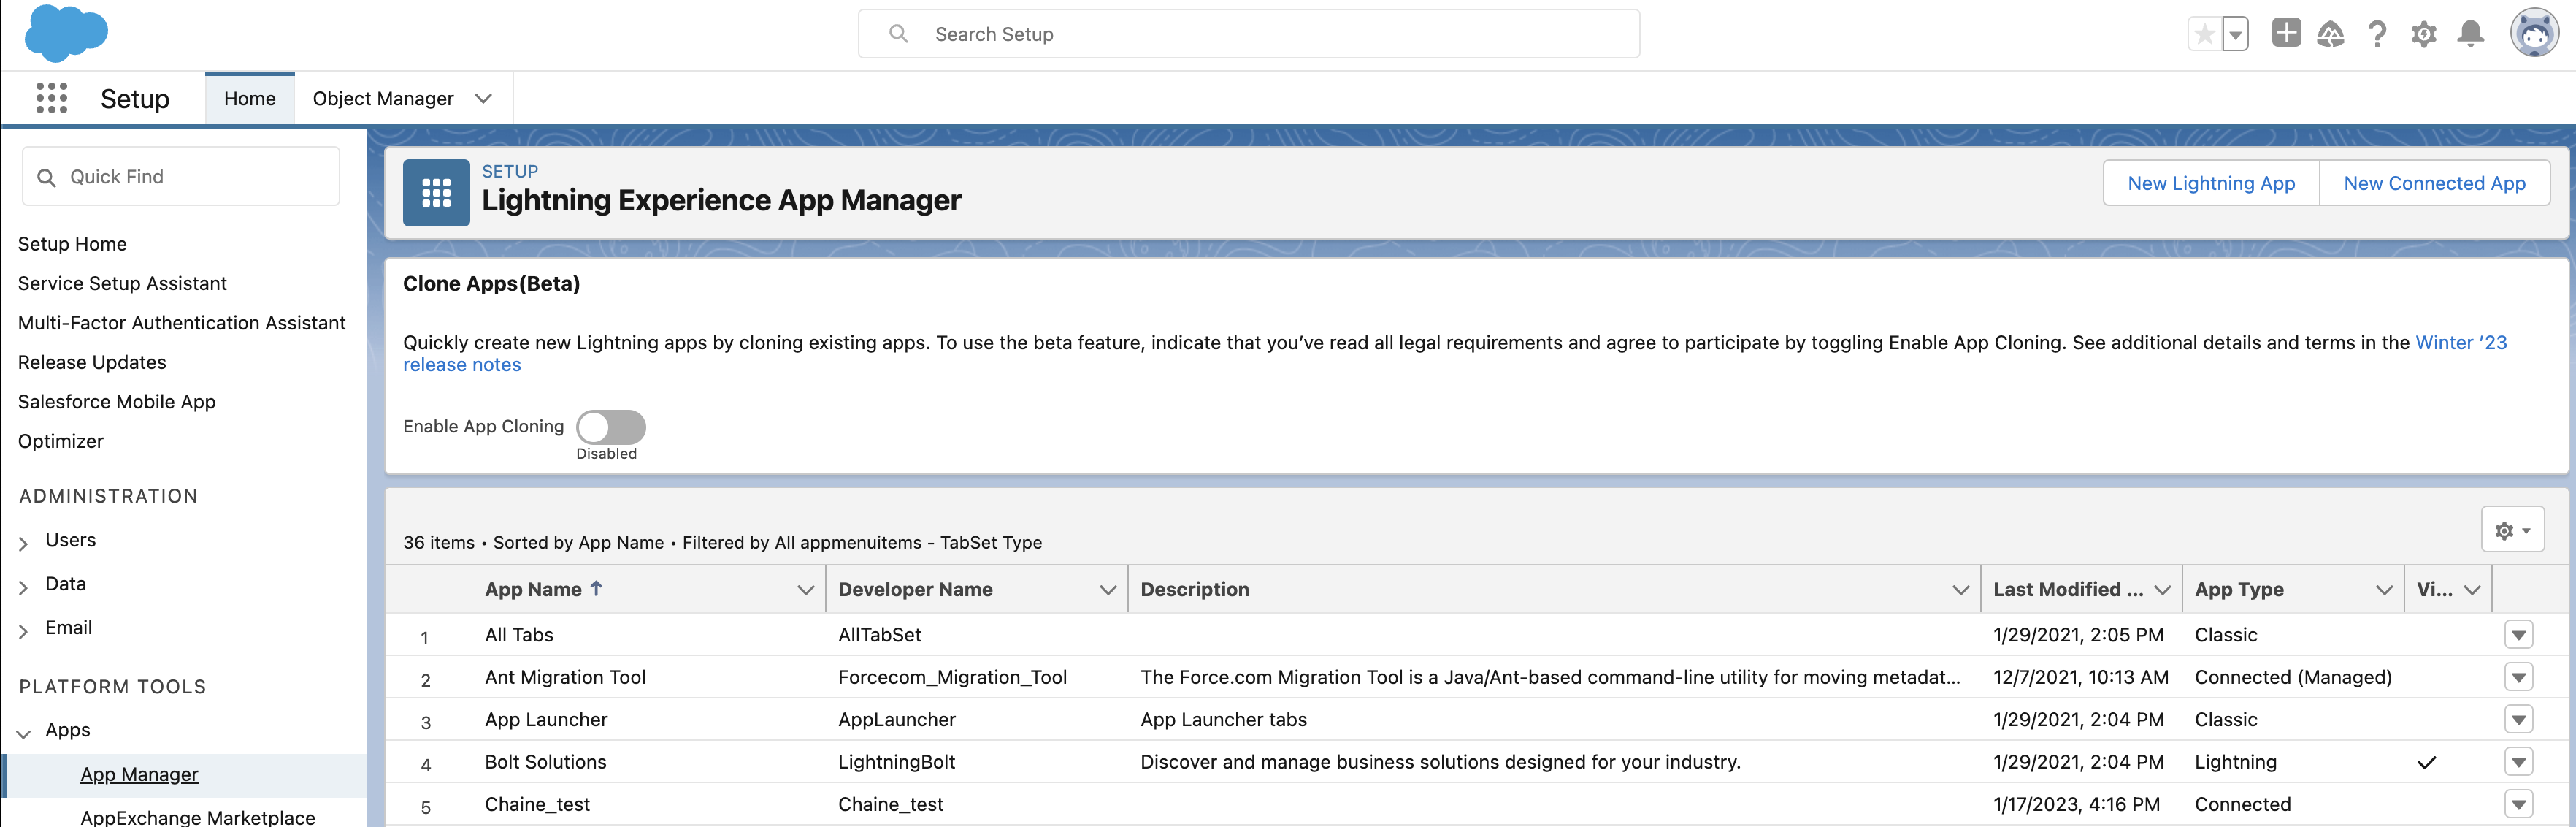
Task: Collapse the Apps tree section
Action: [24, 733]
